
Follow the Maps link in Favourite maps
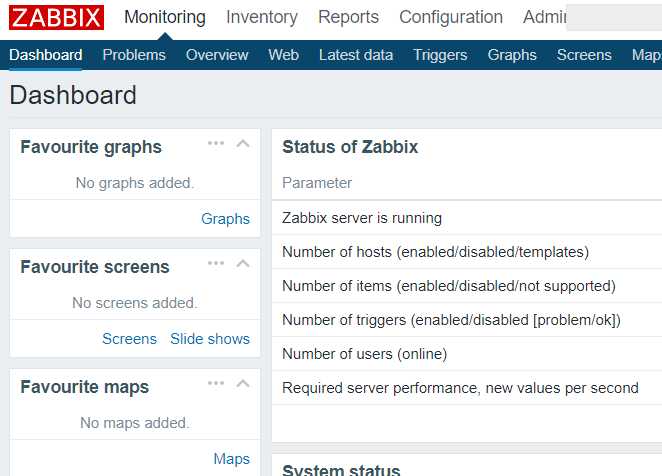pyautogui.click(x=232, y=459)
